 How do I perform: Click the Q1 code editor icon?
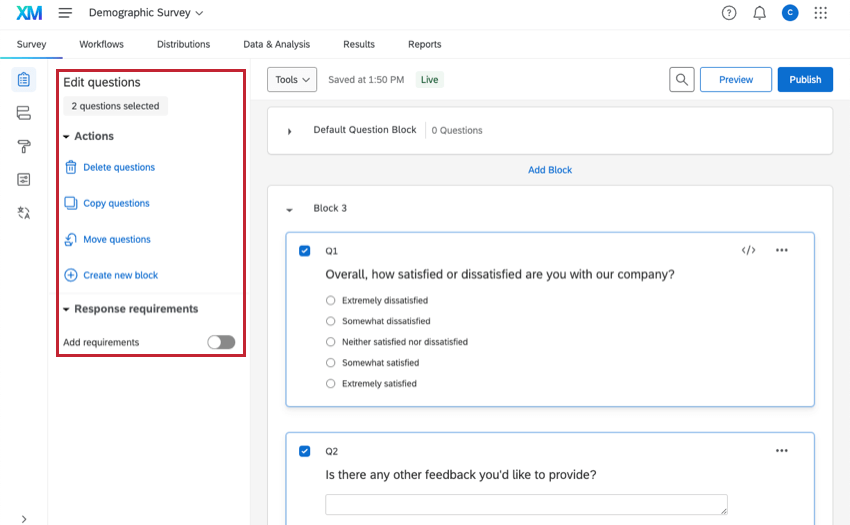click(x=748, y=250)
